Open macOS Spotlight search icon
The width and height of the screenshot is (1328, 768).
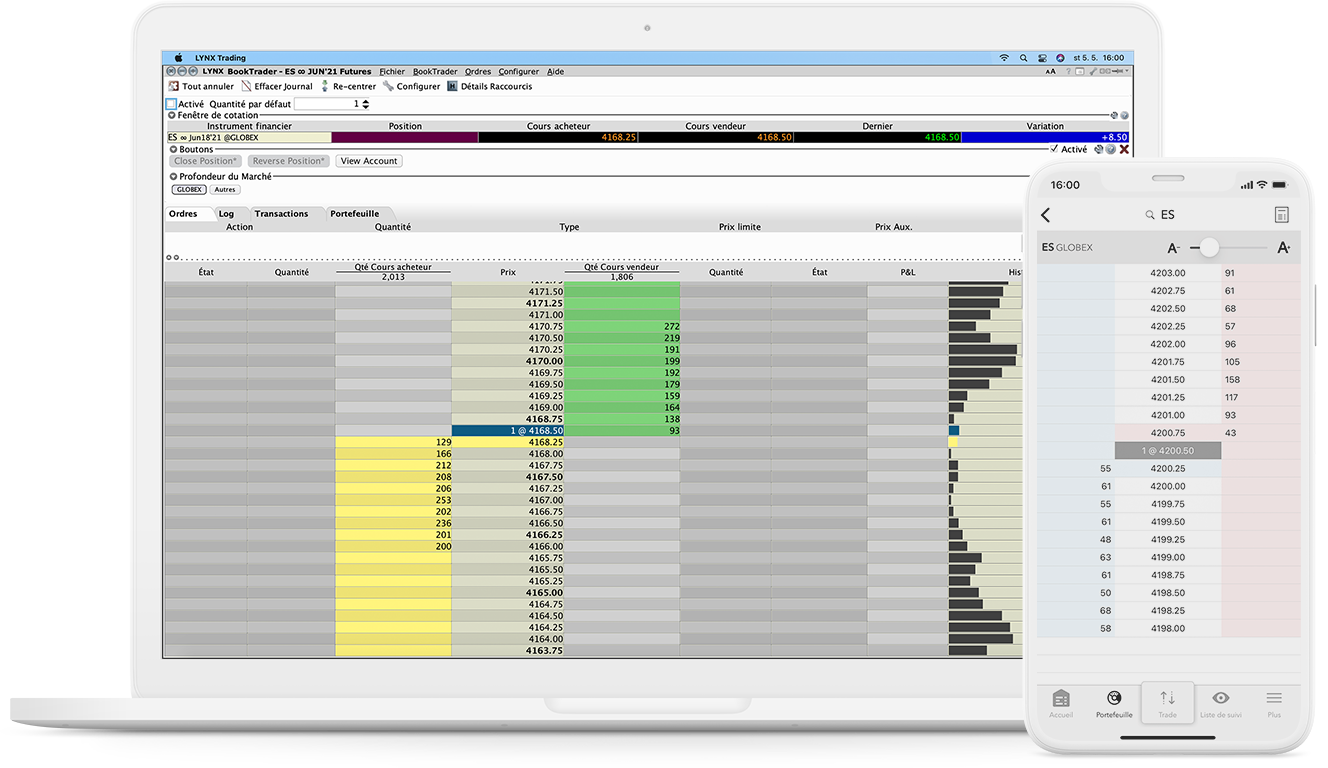pyautogui.click(x=1023, y=58)
